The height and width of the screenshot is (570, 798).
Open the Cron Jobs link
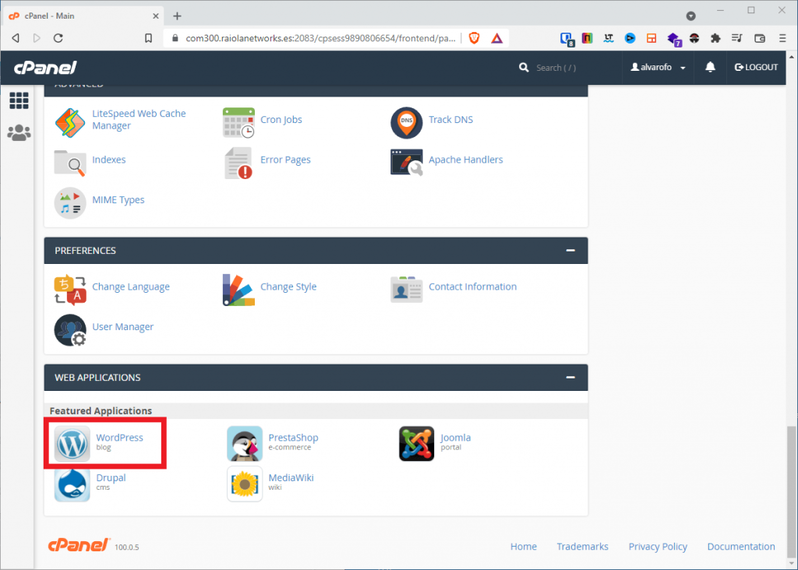[x=281, y=120]
